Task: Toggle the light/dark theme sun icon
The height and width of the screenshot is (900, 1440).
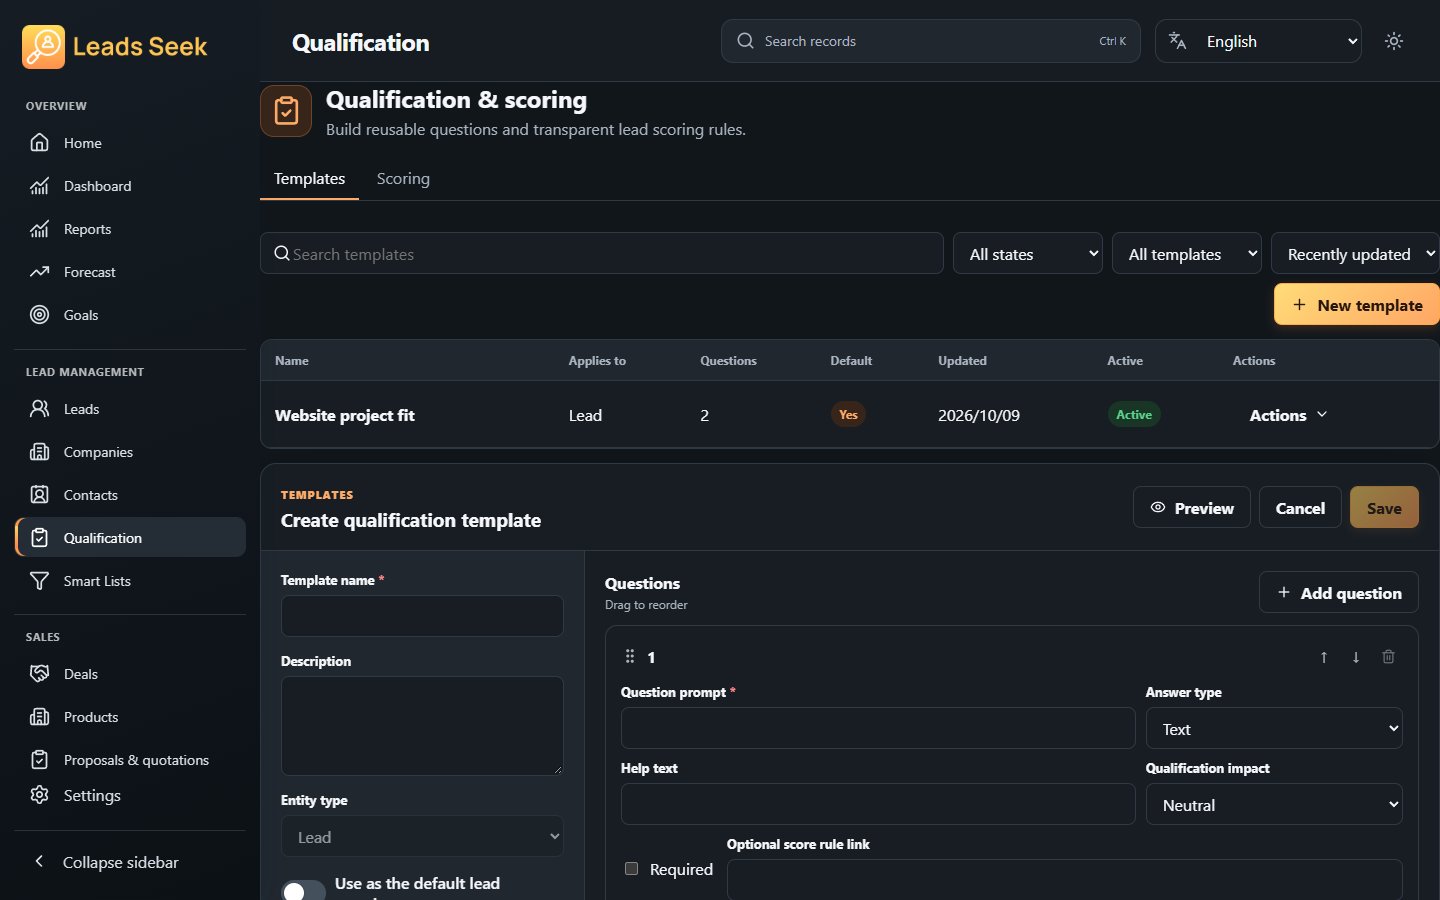Action: tap(1394, 41)
